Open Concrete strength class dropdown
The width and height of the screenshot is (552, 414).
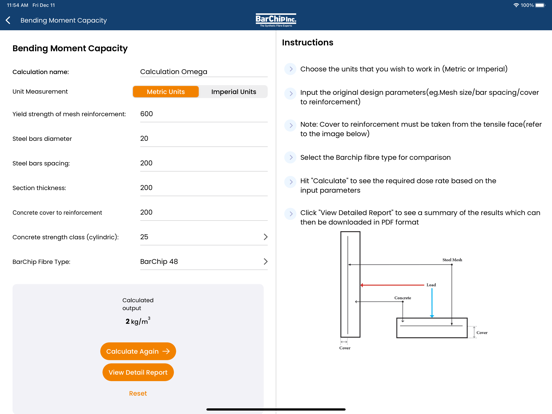click(204, 237)
